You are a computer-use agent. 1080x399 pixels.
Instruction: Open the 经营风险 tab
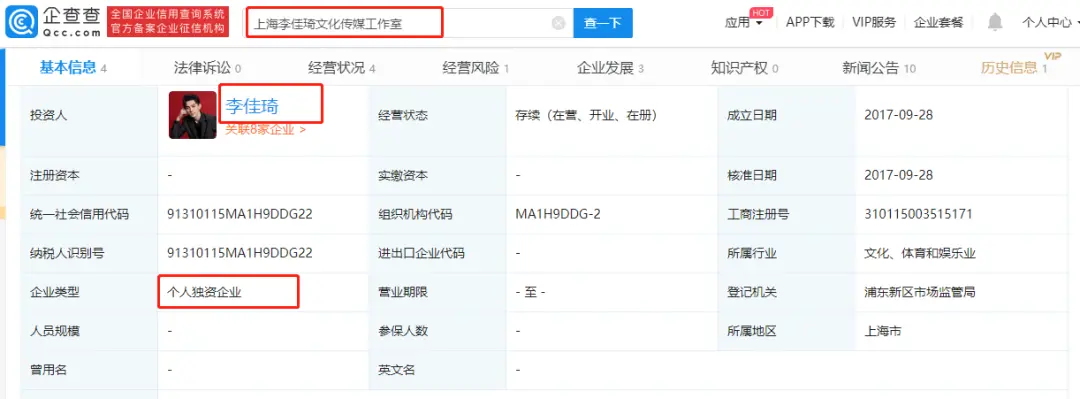pyautogui.click(x=475, y=68)
